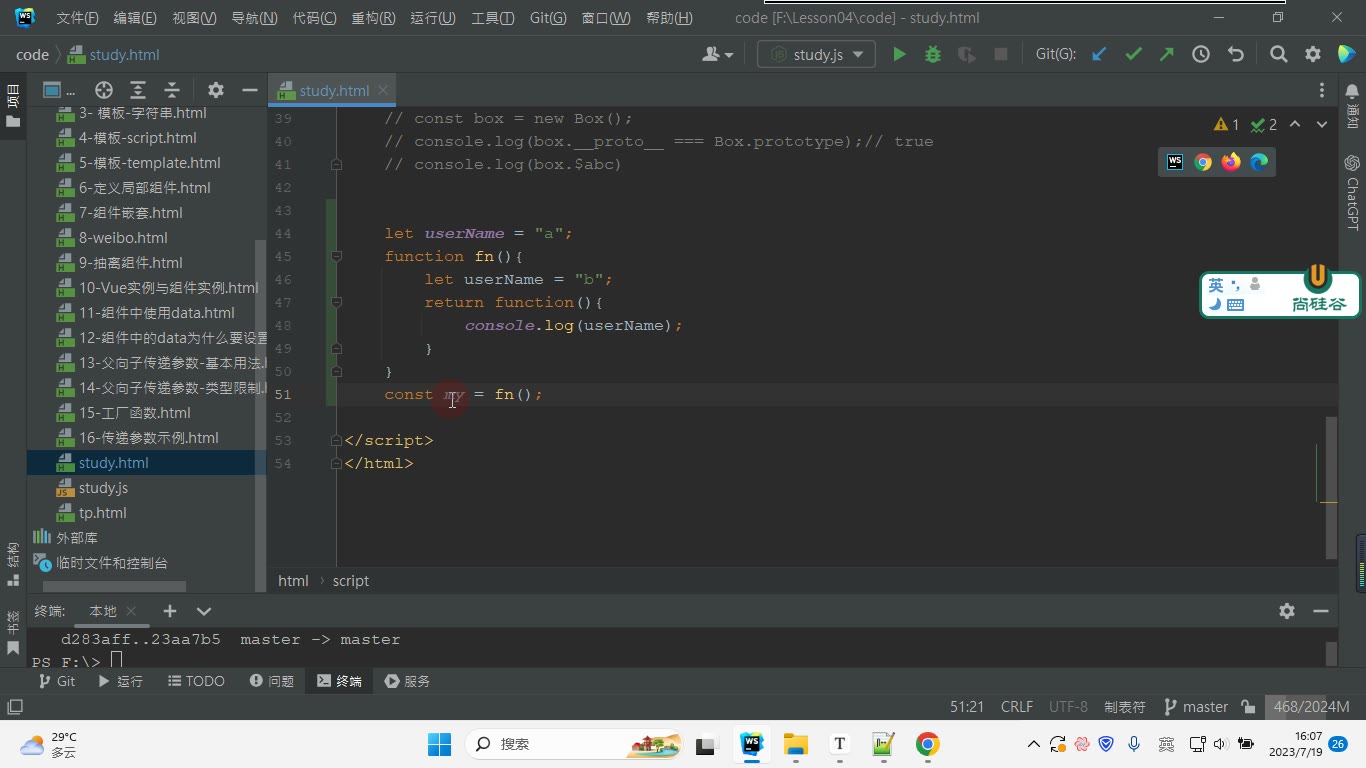
Task: Collapse the function fn() code block
Action: click(336, 256)
